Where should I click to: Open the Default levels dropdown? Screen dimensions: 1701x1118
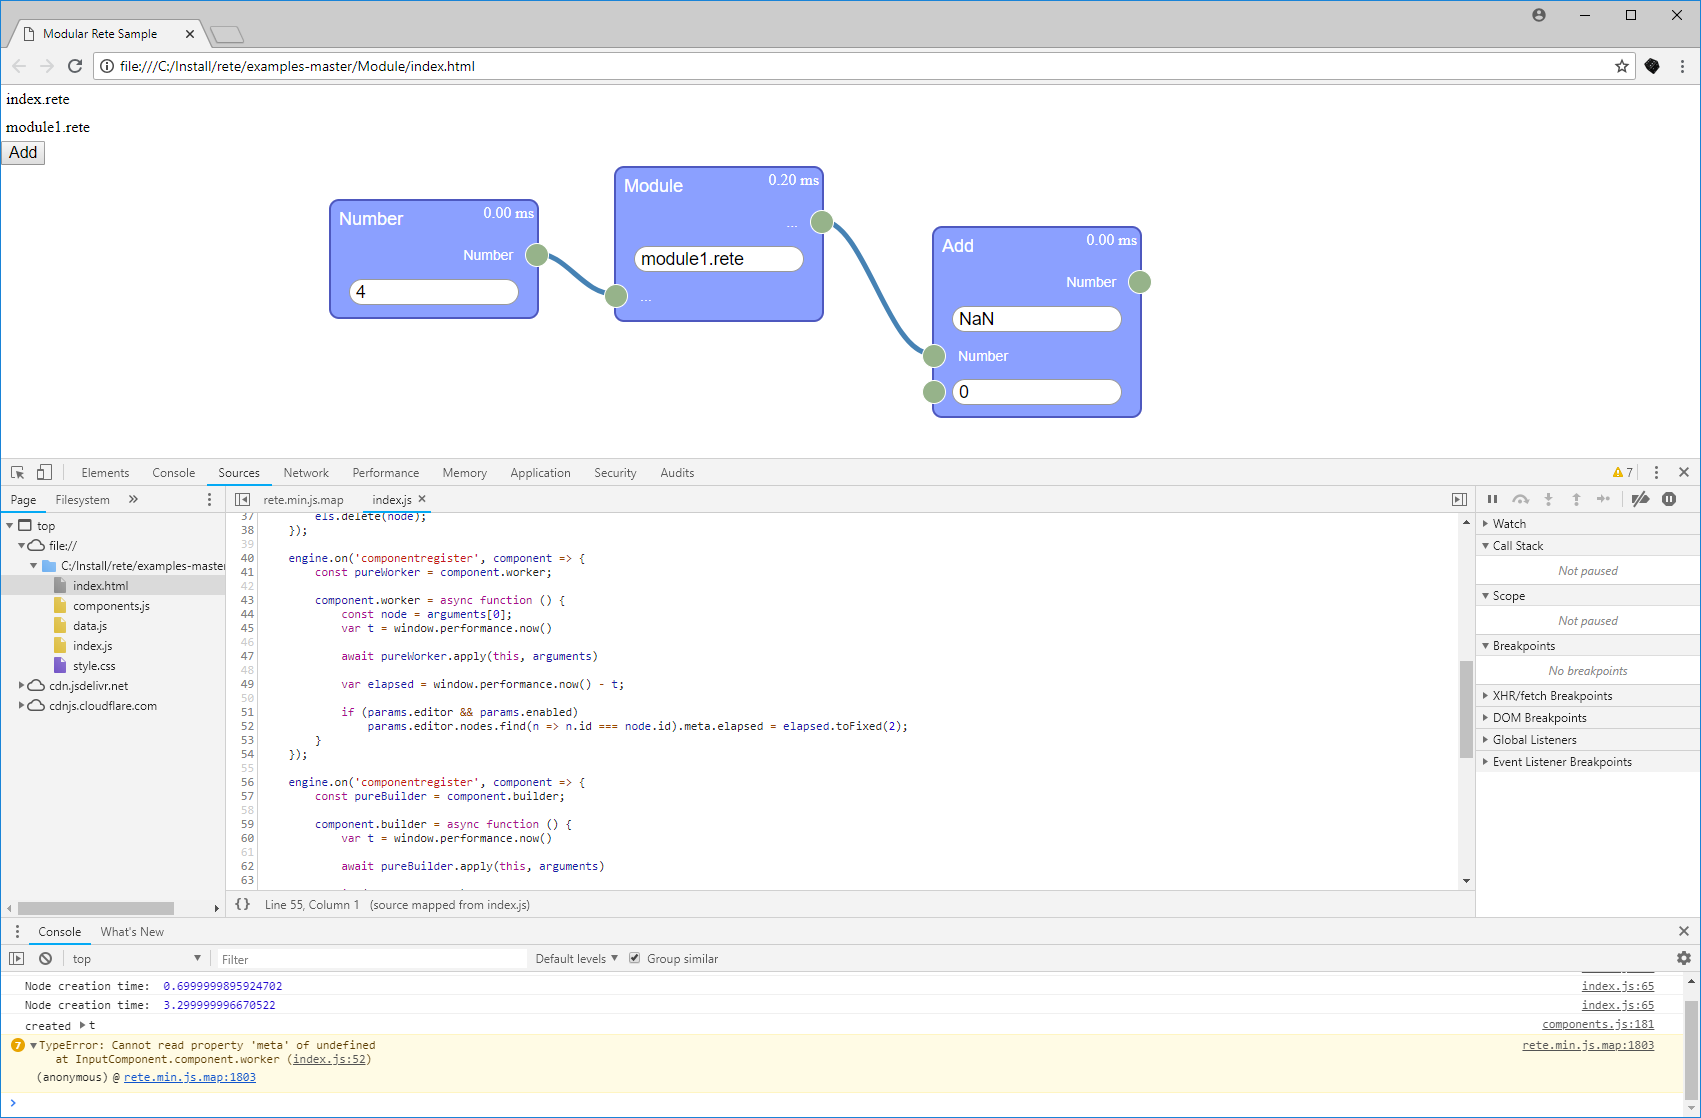coord(576,958)
